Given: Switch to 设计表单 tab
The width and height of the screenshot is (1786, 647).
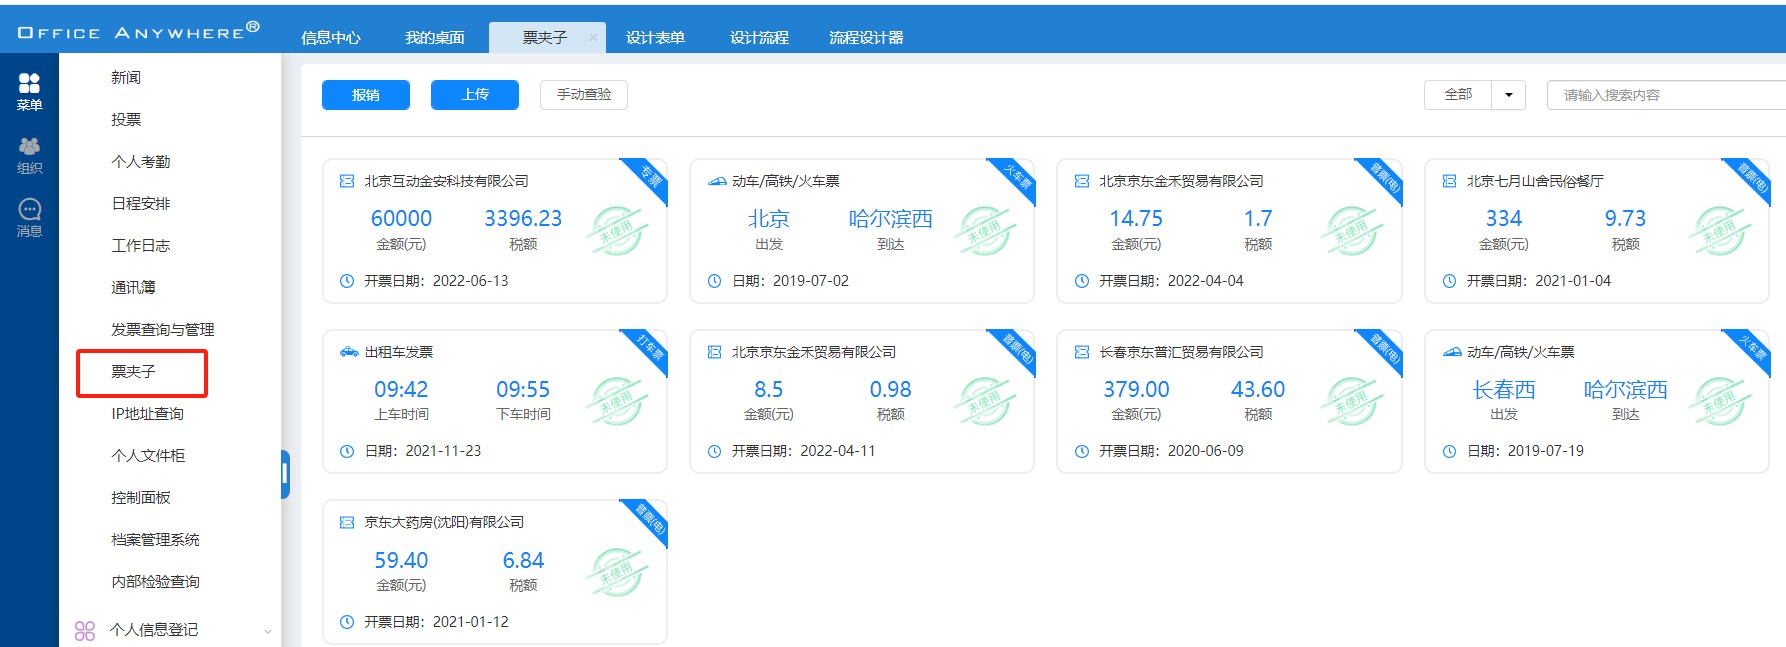Looking at the screenshot, I should tap(655, 38).
